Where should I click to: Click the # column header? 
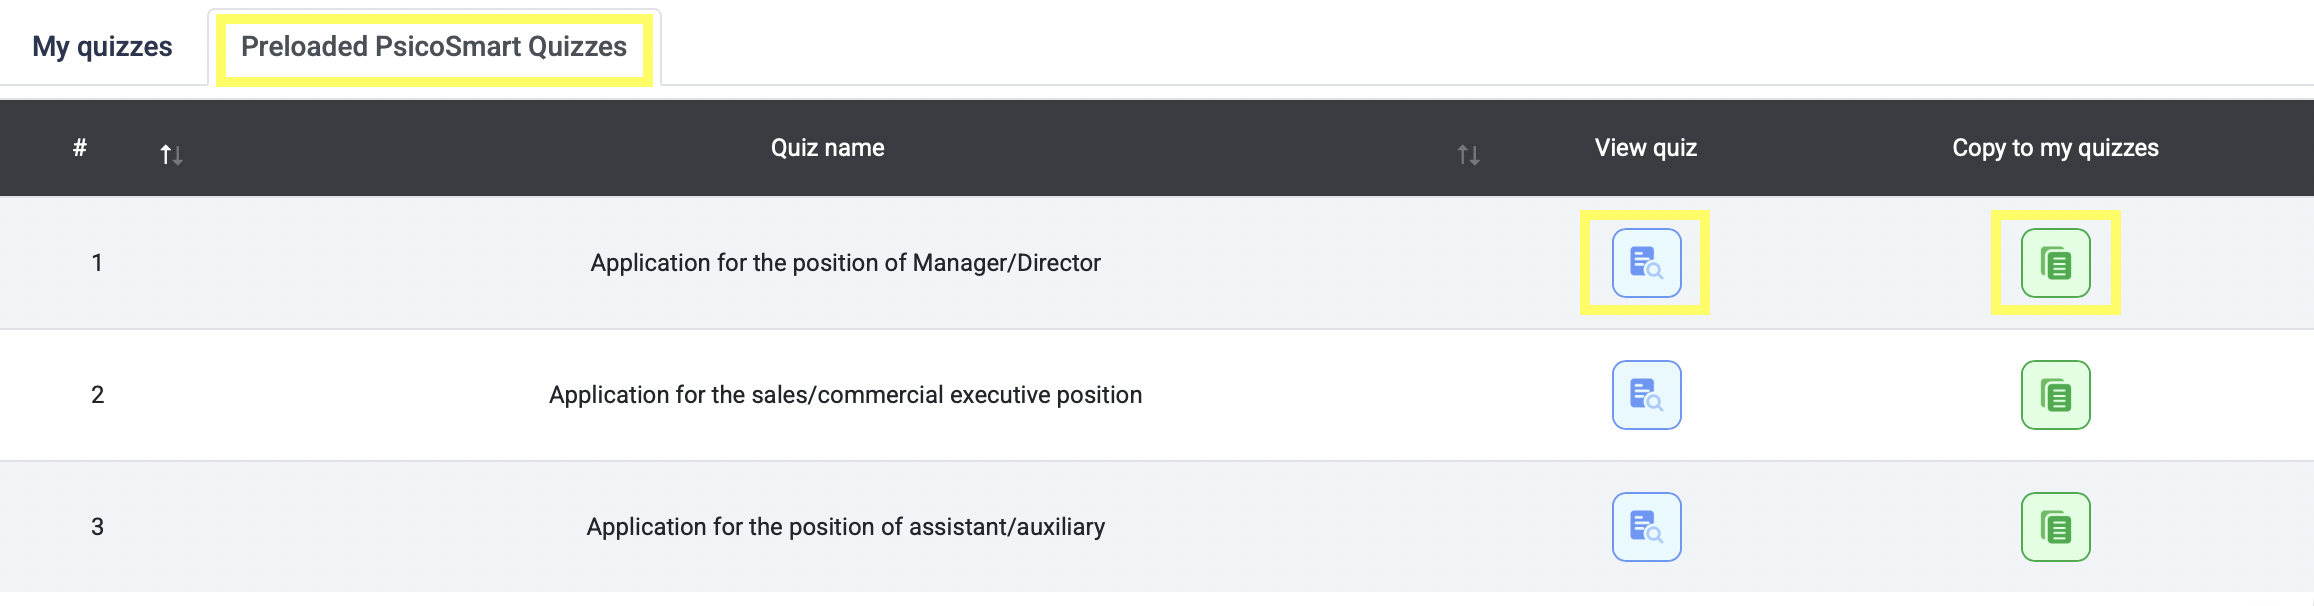click(80, 148)
